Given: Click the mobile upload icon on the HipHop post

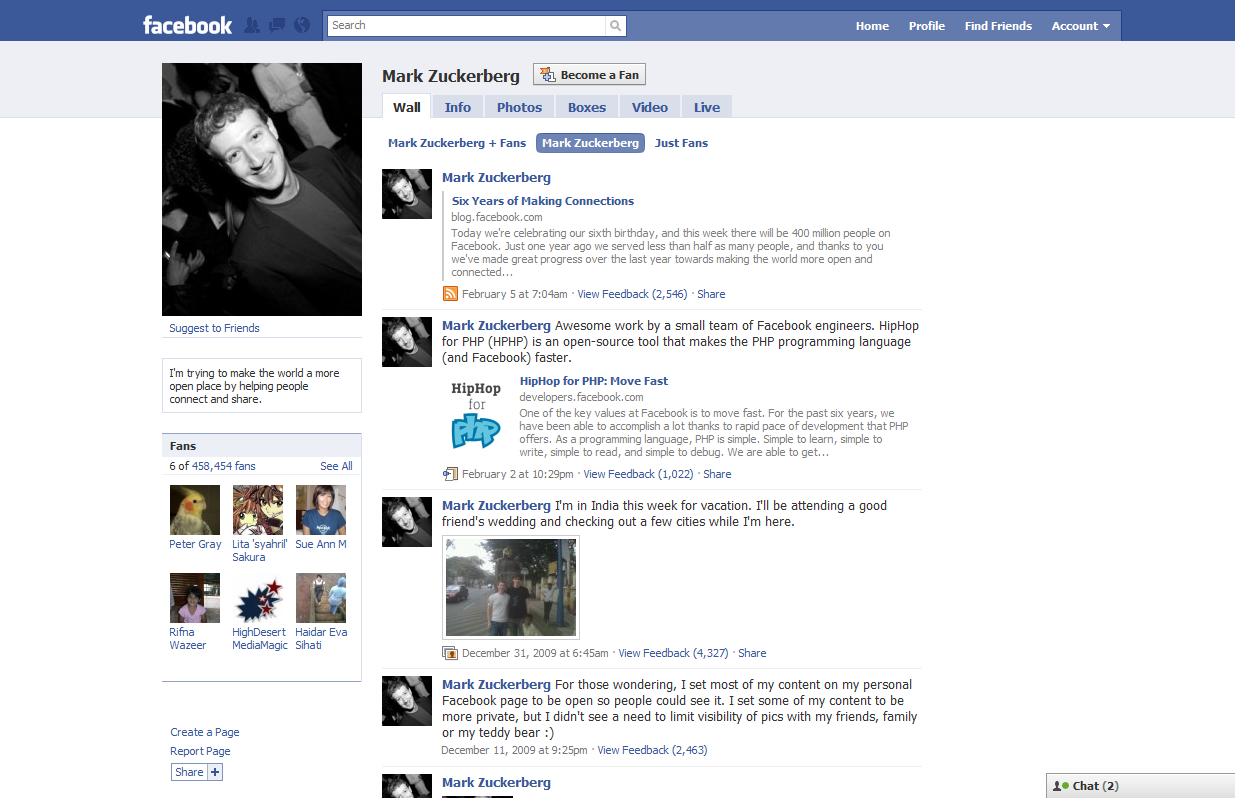Looking at the screenshot, I should click(450, 473).
